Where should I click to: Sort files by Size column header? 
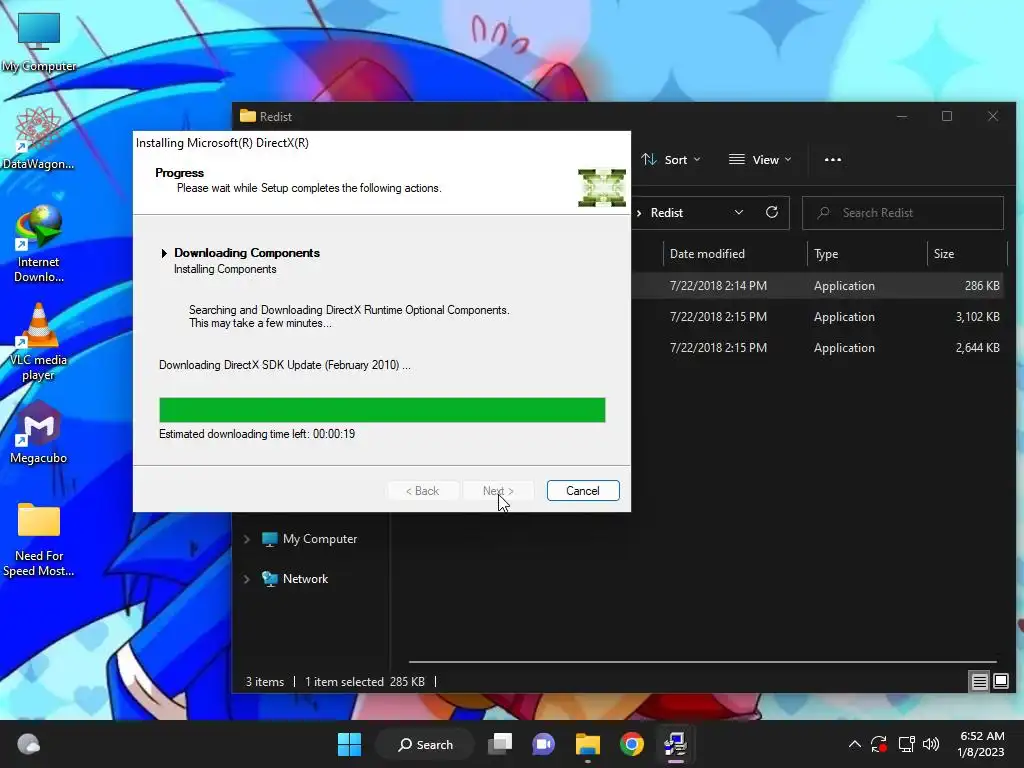(x=967, y=253)
